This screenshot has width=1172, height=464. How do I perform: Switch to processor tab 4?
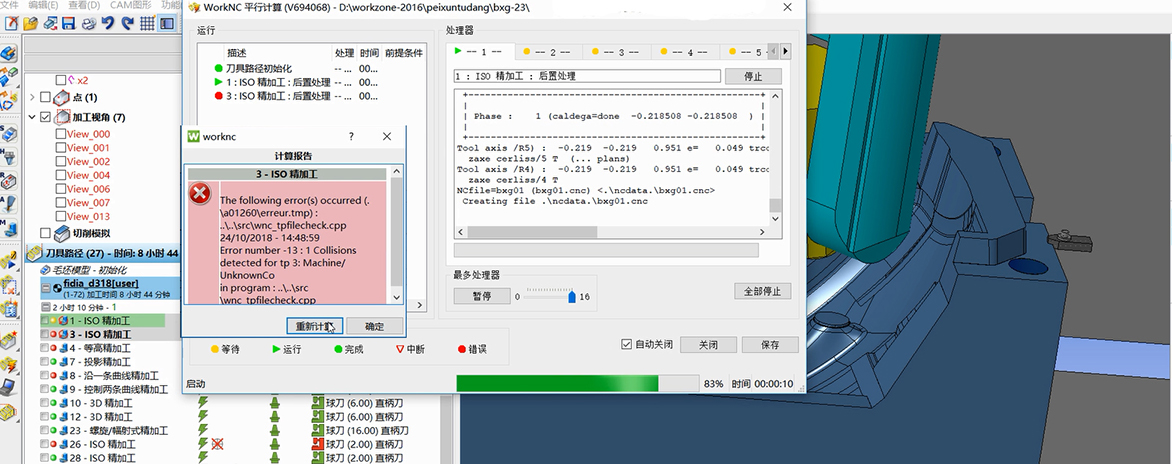(x=685, y=52)
